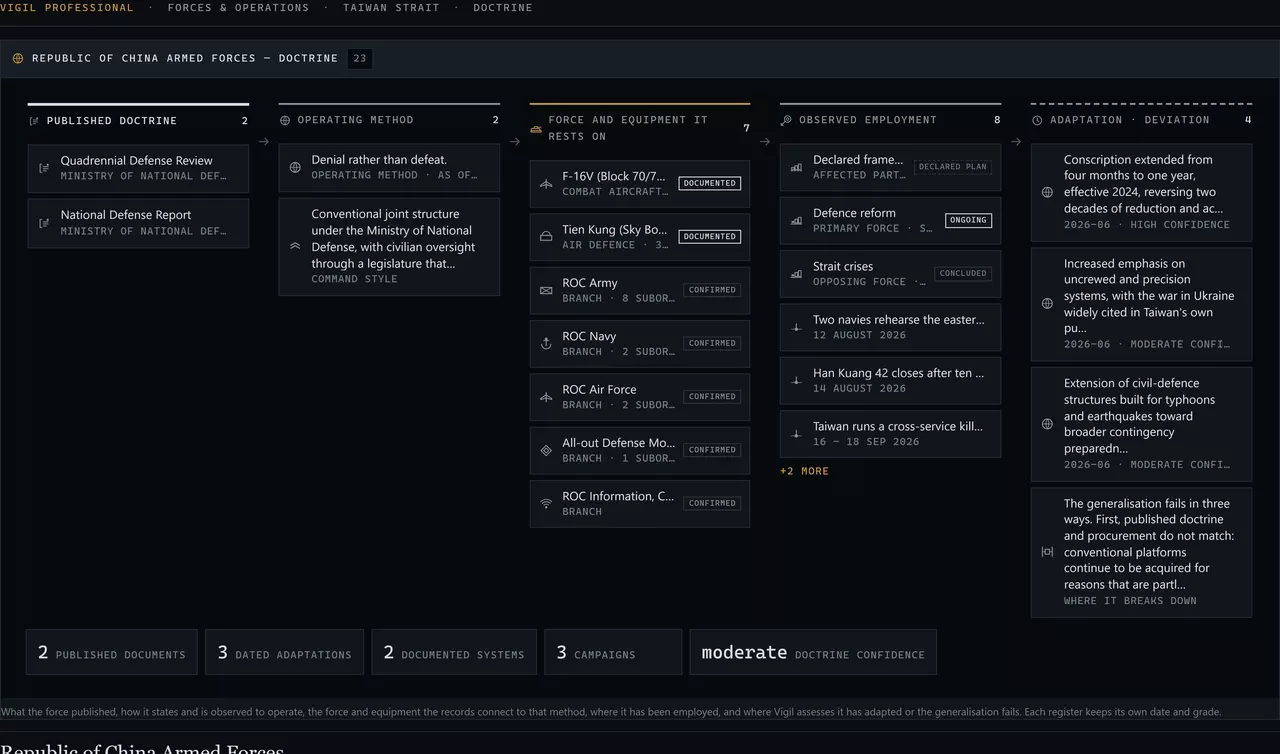Click the envelope icon on ROC Army card
Screen dimensions: 1280x754
(x=546, y=290)
